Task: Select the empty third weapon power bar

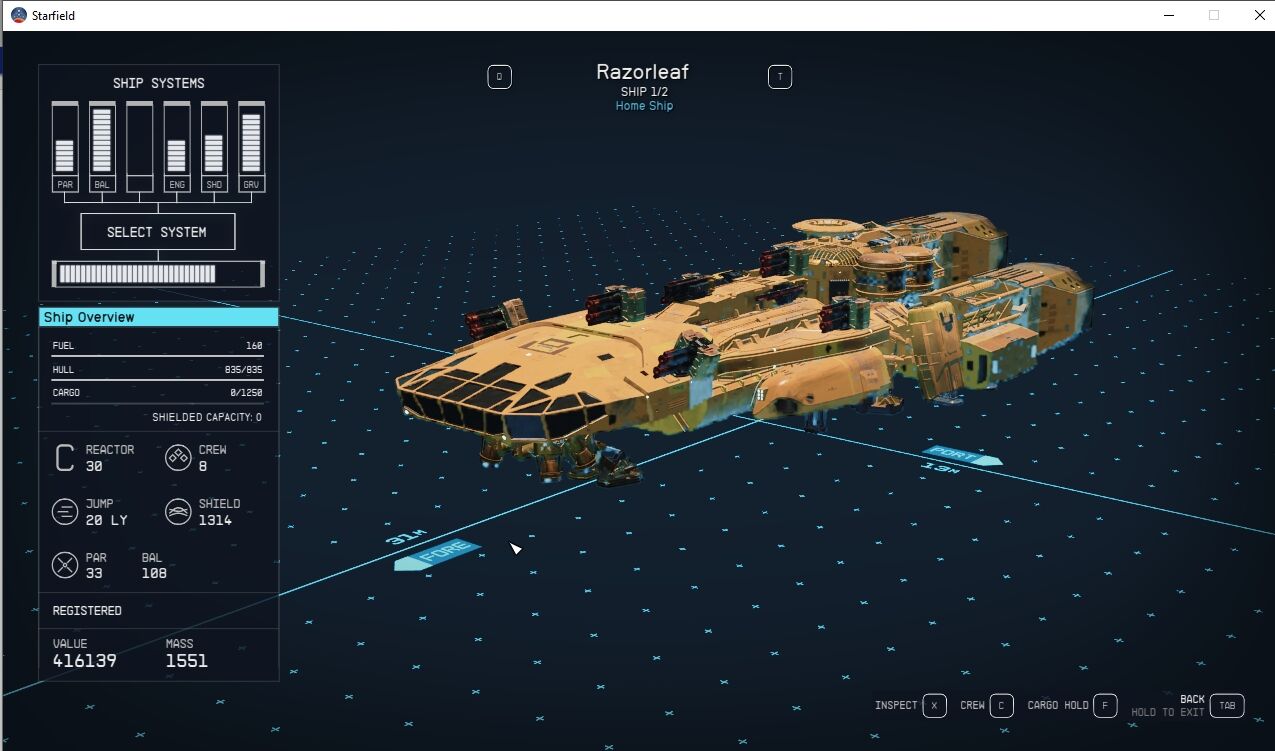Action: pyautogui.click(x=139, y=147)
